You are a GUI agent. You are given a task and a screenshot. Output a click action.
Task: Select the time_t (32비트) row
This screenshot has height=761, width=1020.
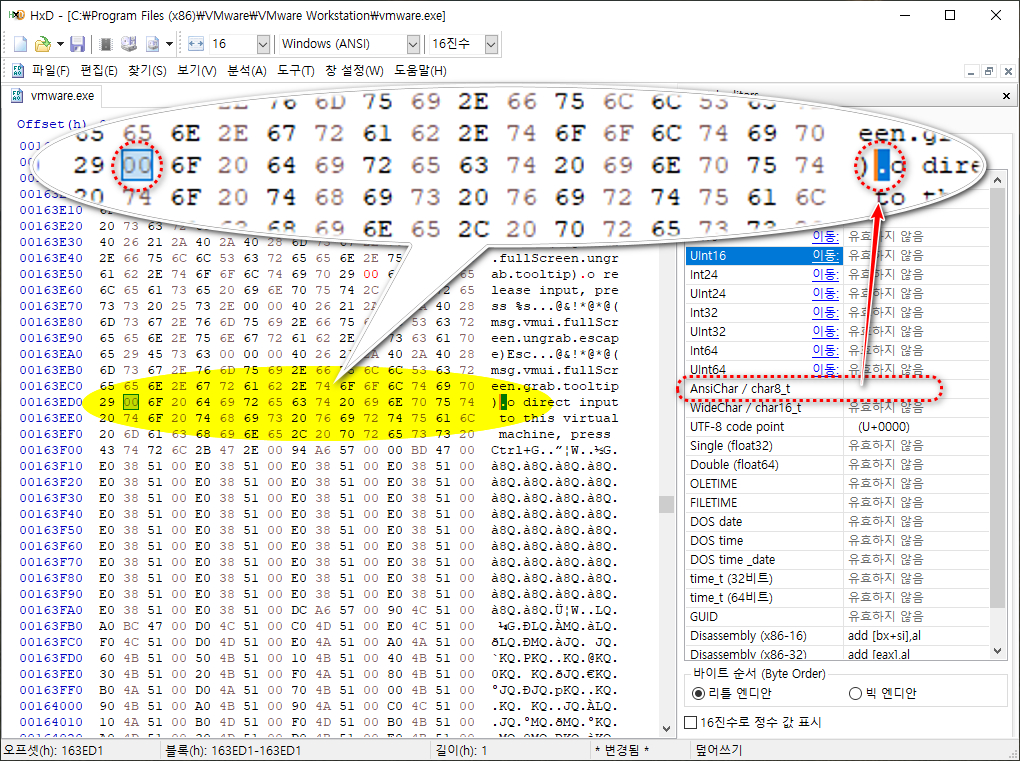[837, 578]
